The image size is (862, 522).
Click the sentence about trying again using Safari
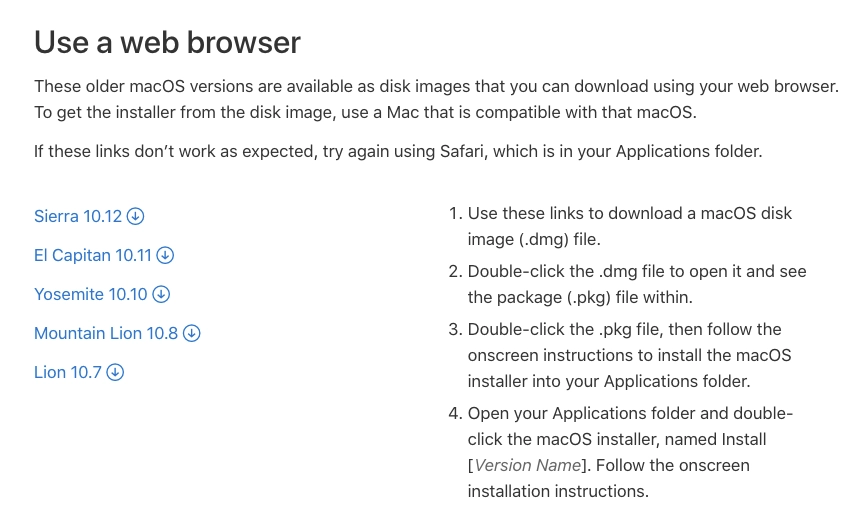(x=397, y=152)
